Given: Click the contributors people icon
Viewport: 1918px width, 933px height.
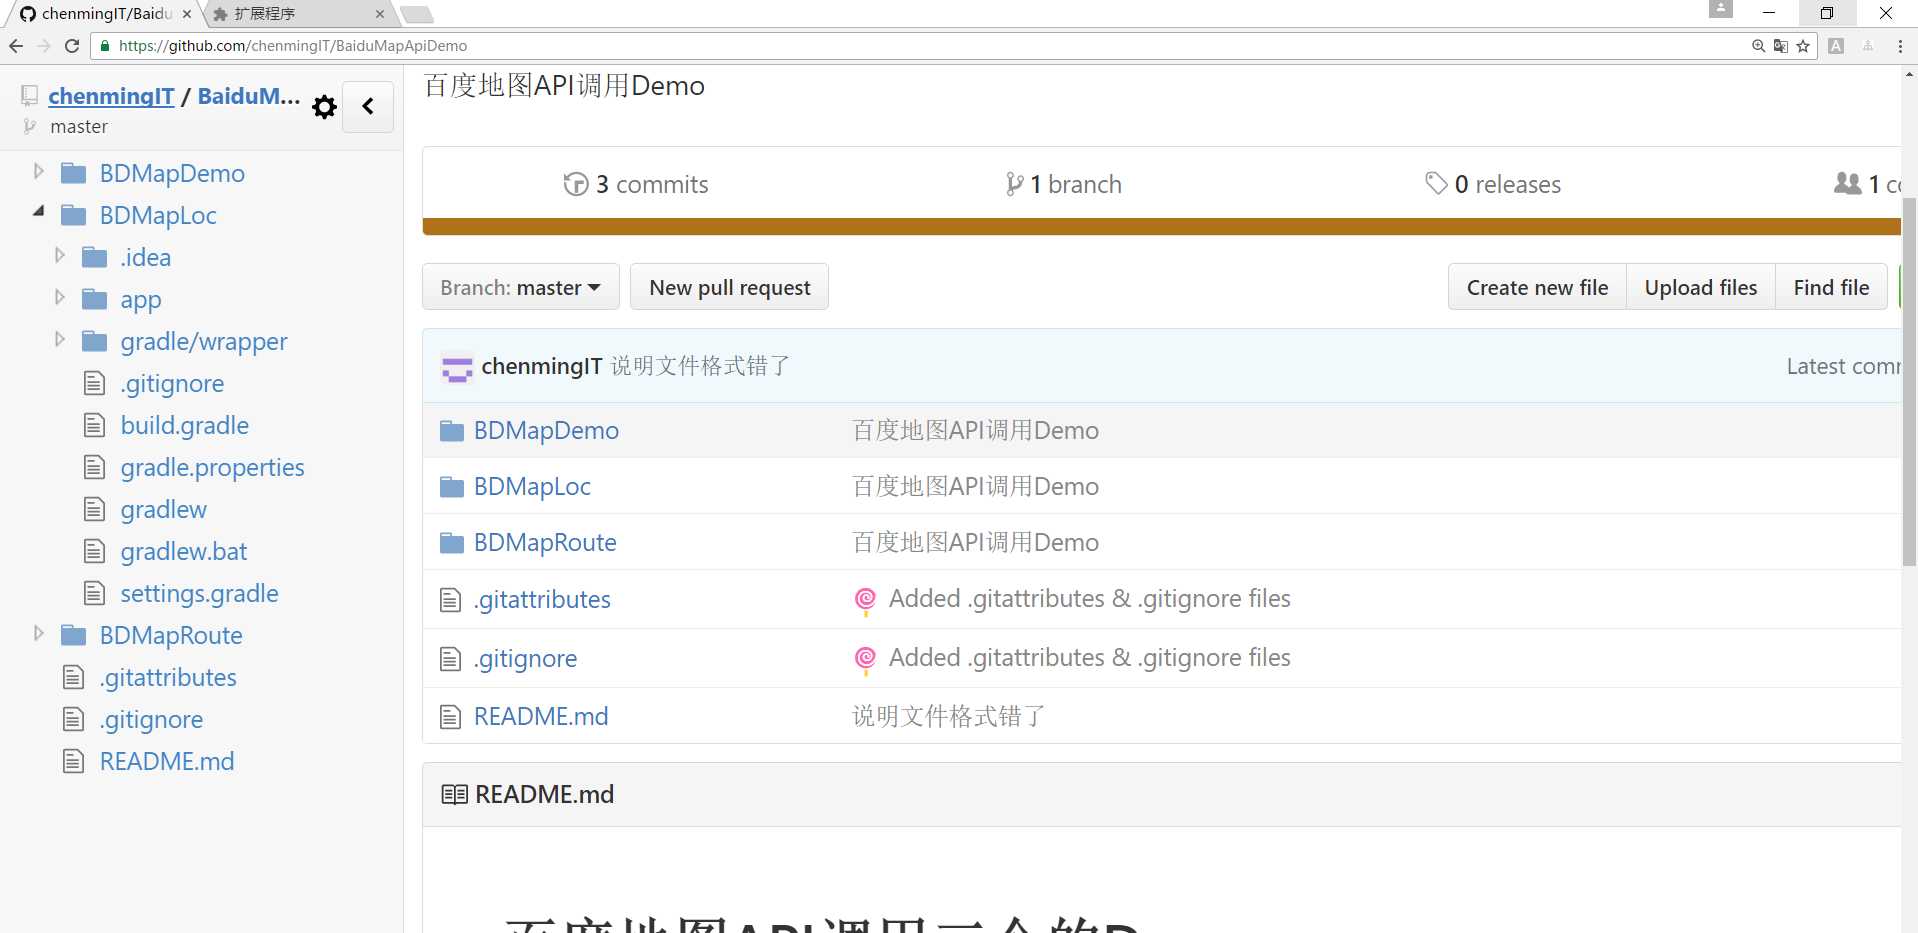Looking at the screenshot, I should [x=1847, y=183].
